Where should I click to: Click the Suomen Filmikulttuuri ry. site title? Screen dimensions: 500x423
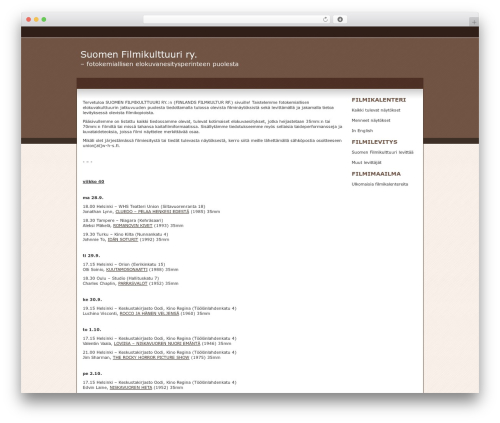(x=138, y=54)
